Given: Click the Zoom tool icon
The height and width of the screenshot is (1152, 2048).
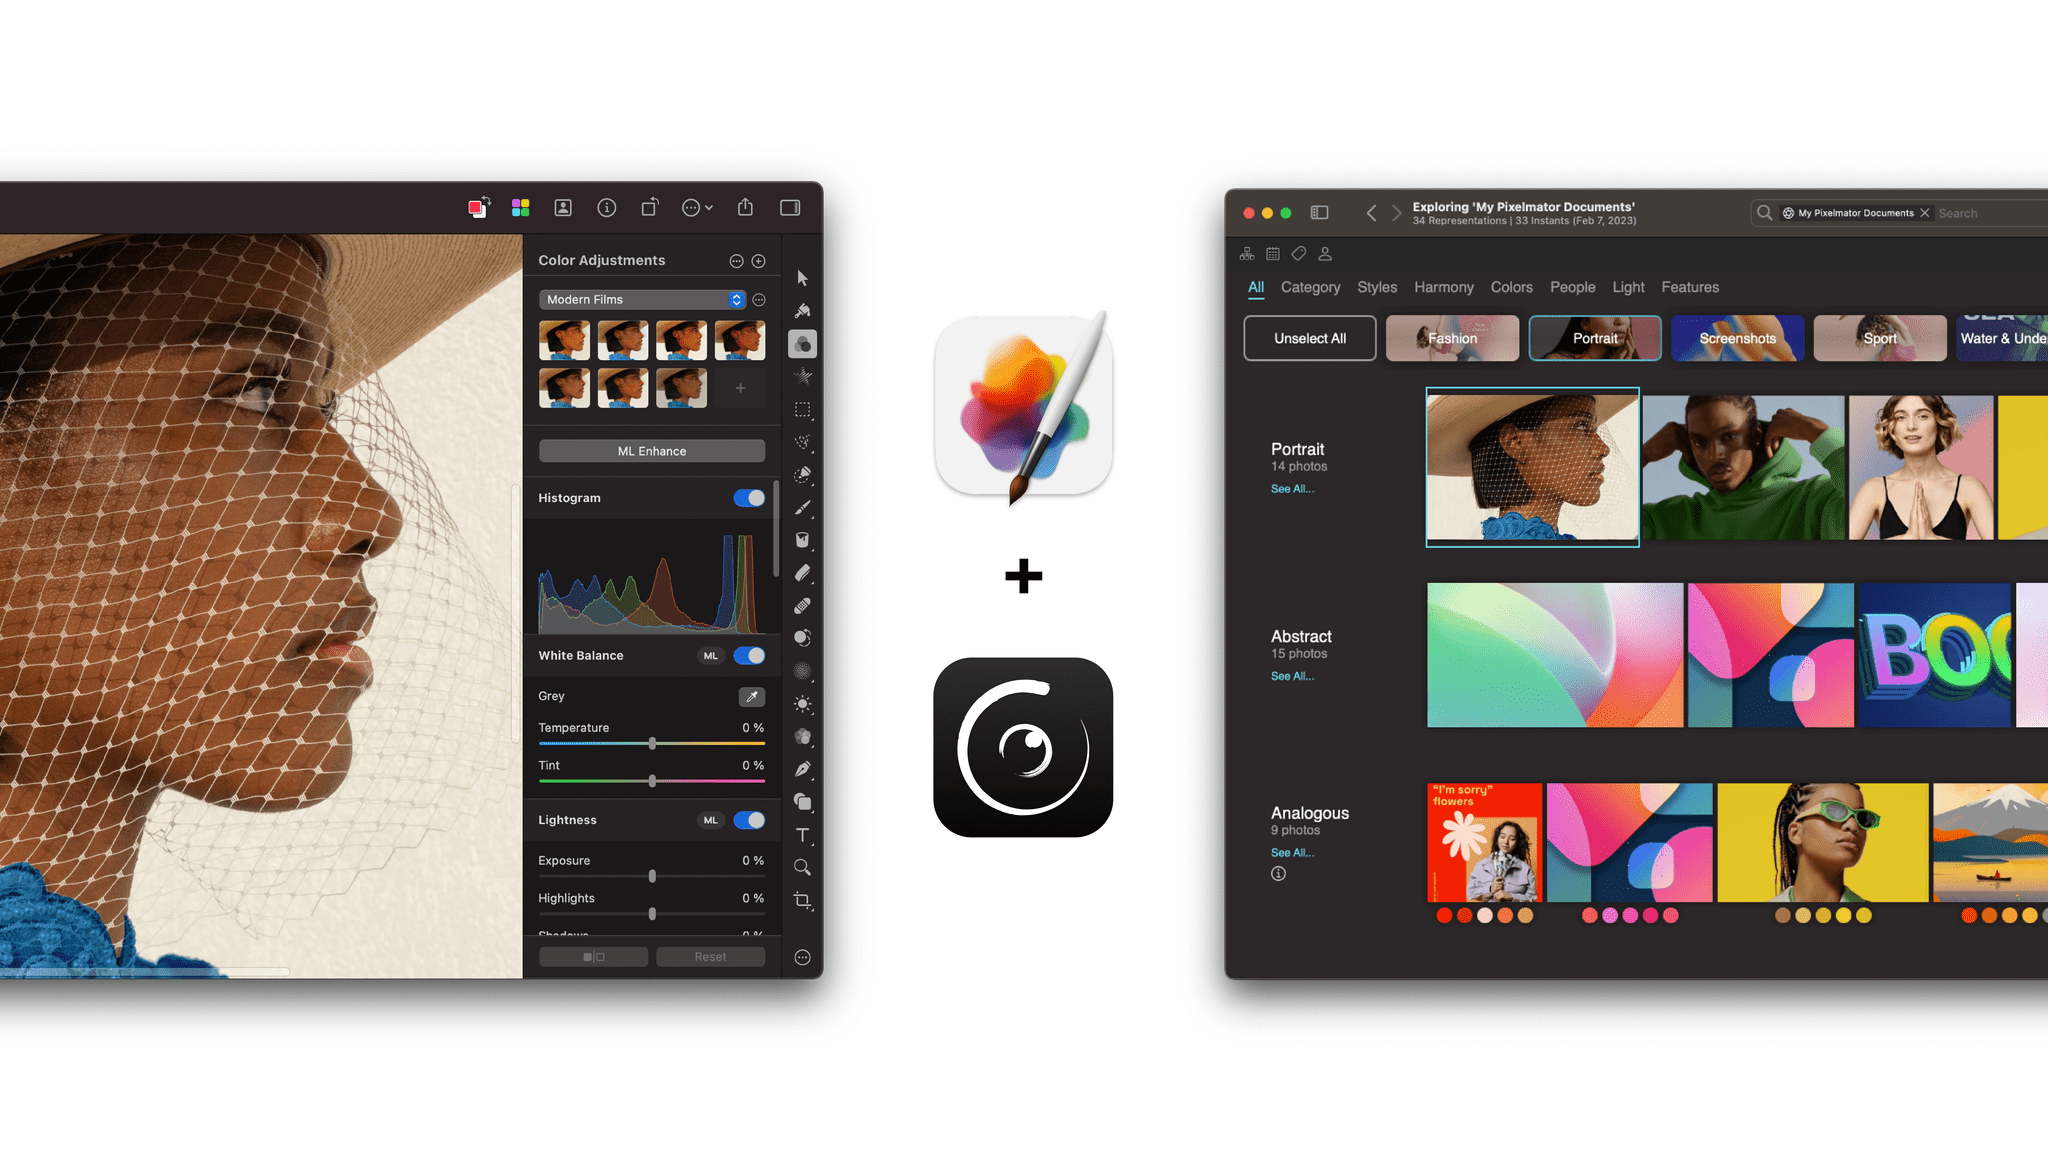Looking at the screenshot, I should click(x=799, y=868).
